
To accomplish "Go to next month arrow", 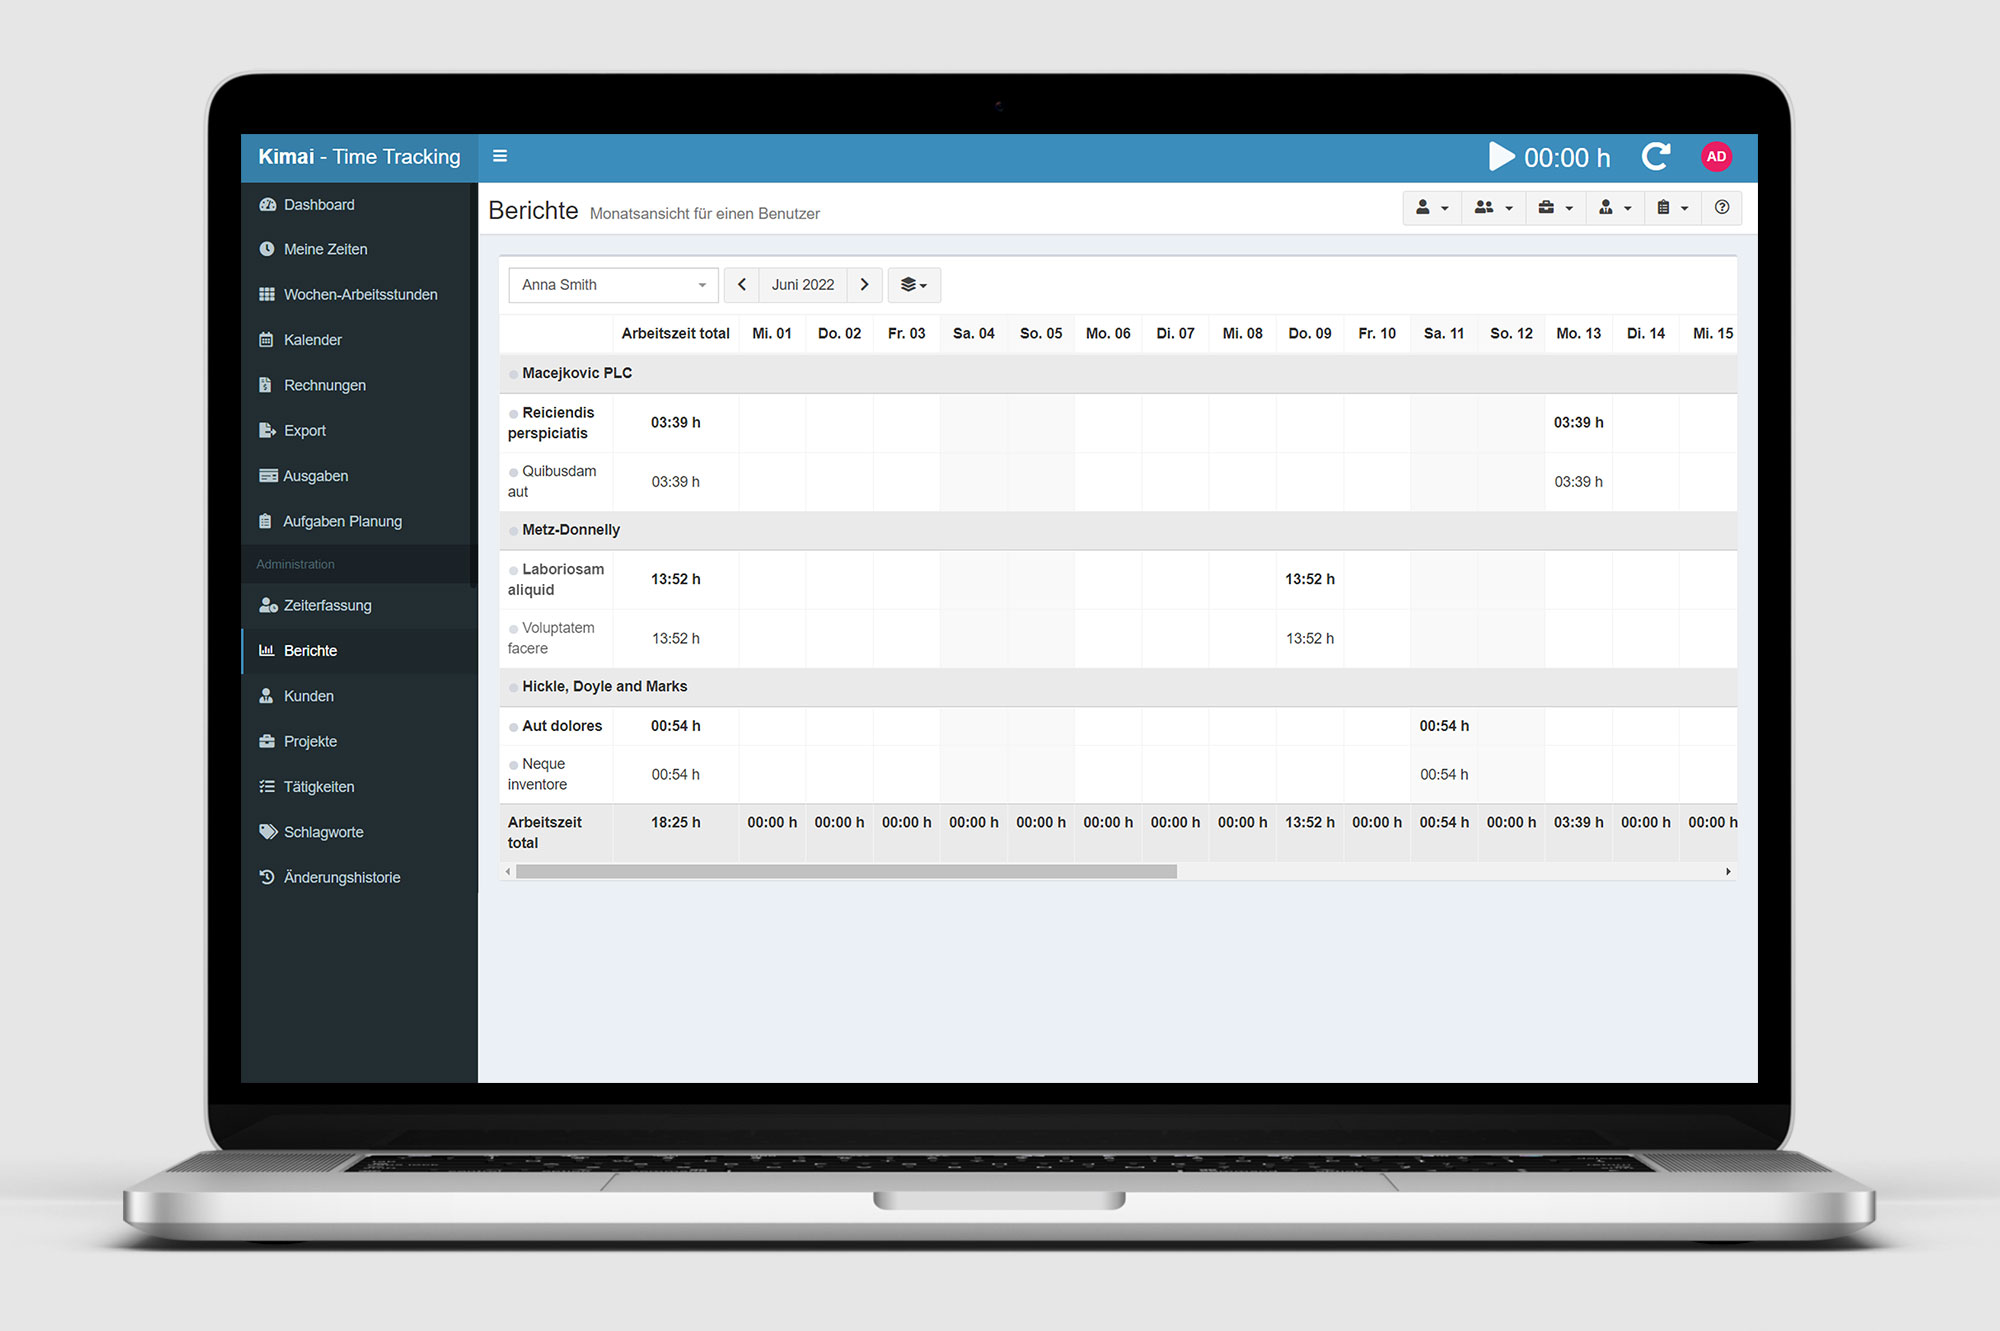I will pos(864,285).
